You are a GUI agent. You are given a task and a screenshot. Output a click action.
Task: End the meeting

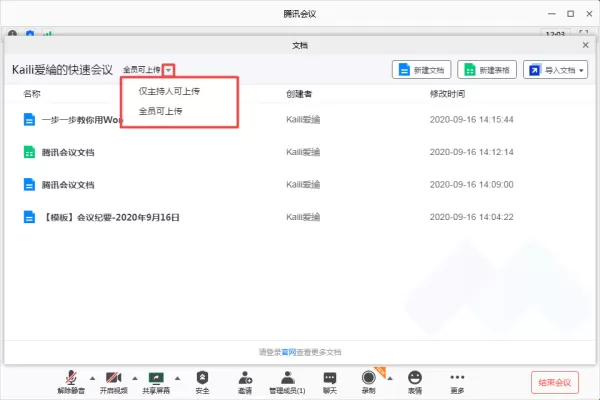coord(554,382)
